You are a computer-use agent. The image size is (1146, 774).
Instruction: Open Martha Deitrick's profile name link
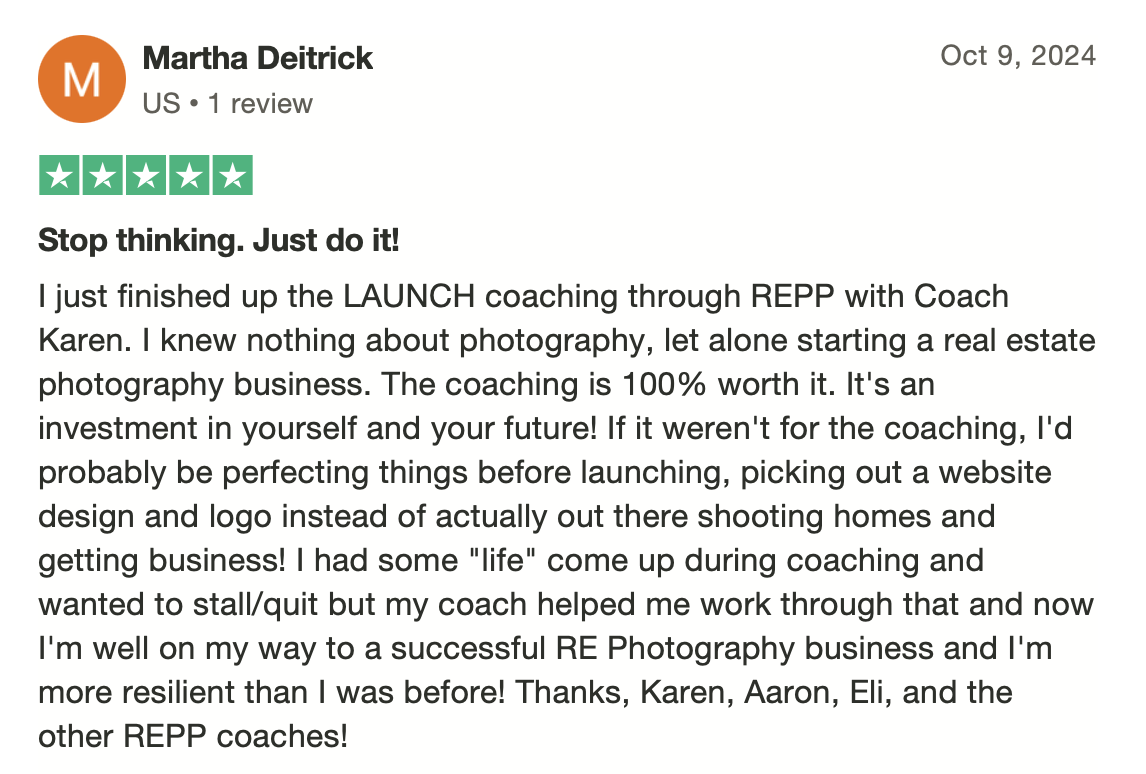tap(257, 58)
